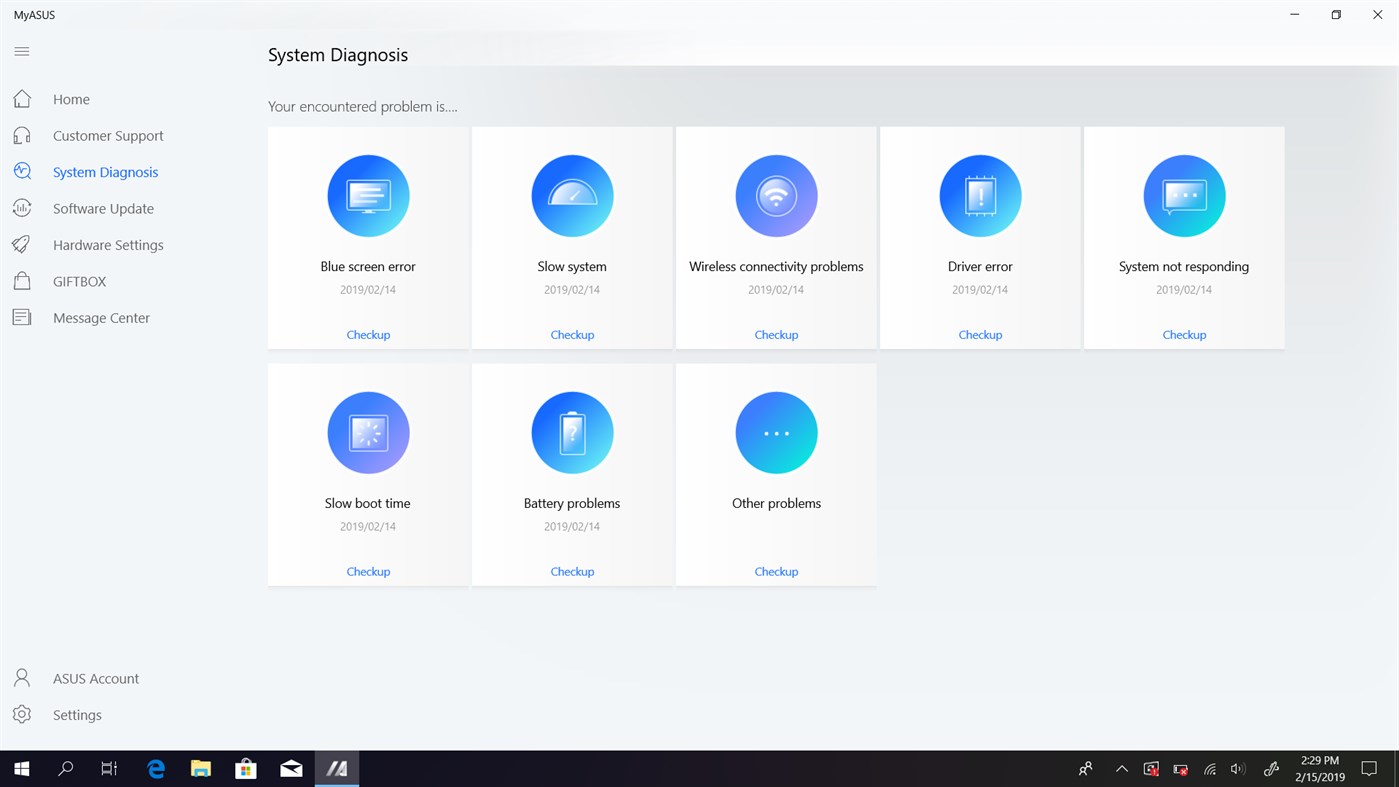Open taskbar search

pyautogui.click(x=66, y=768)
